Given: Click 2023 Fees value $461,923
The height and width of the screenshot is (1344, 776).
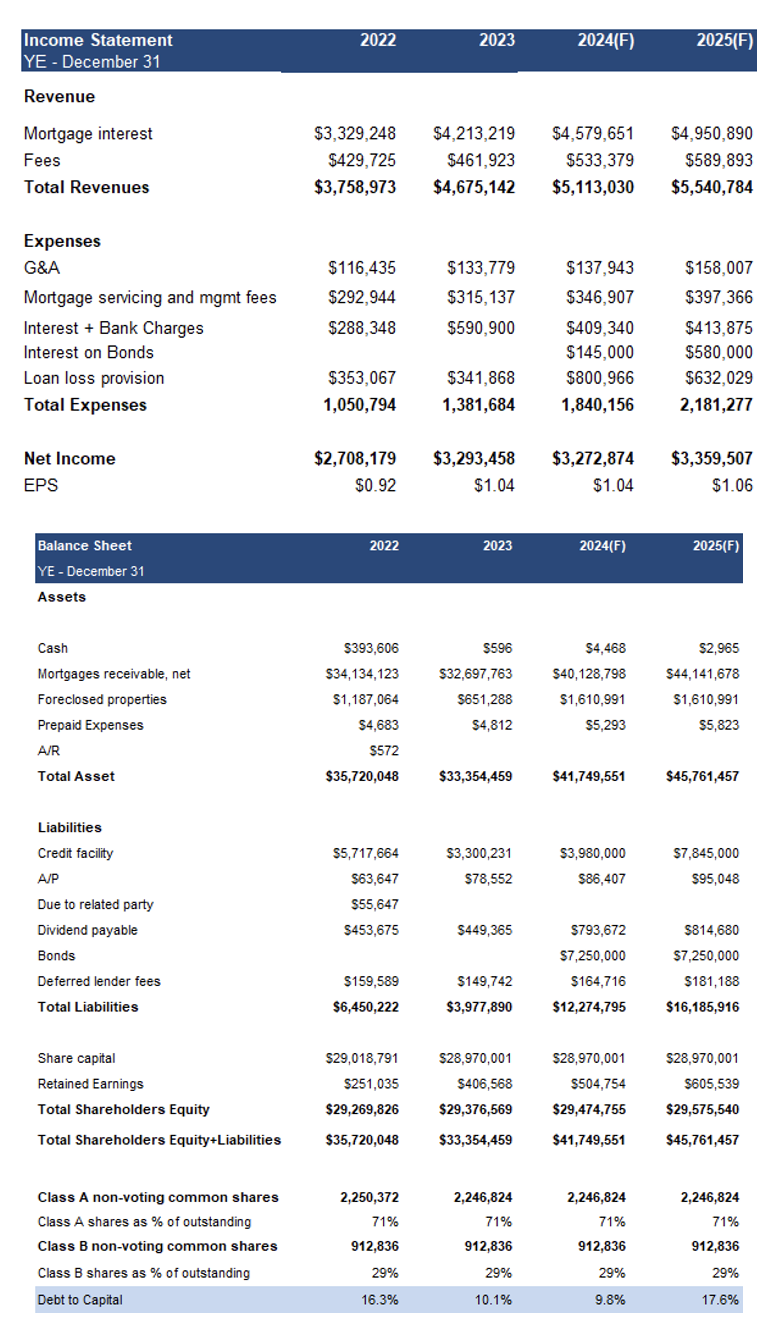Looking at the screenshot, I should pos(481,161).
